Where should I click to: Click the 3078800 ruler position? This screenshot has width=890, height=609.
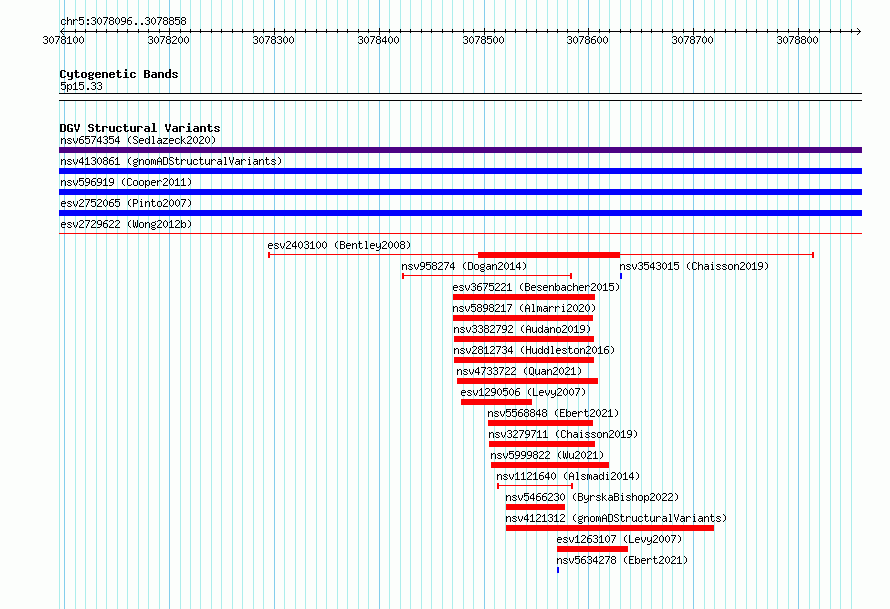point(797,40)
